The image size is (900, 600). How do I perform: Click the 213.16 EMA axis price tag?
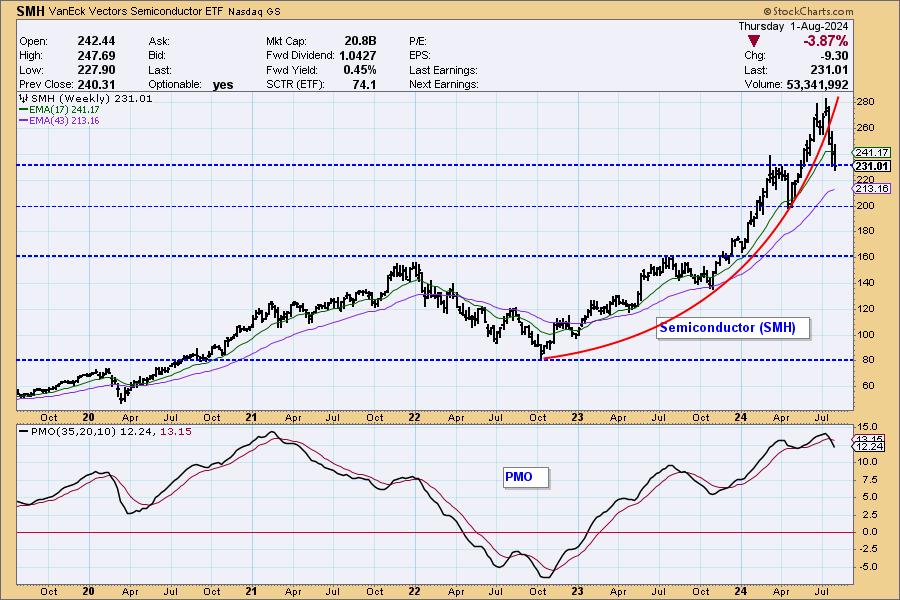click(871, 189)
